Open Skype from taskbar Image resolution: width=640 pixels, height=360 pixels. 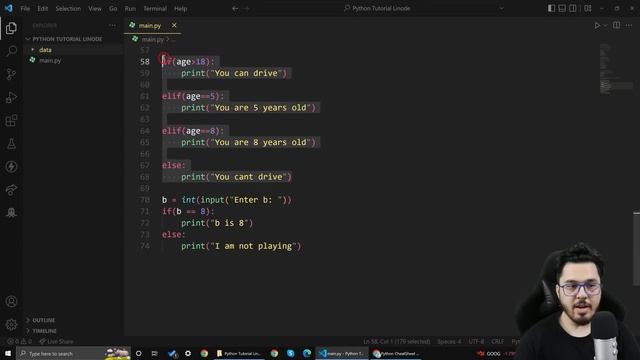click(x=291, y=353)
